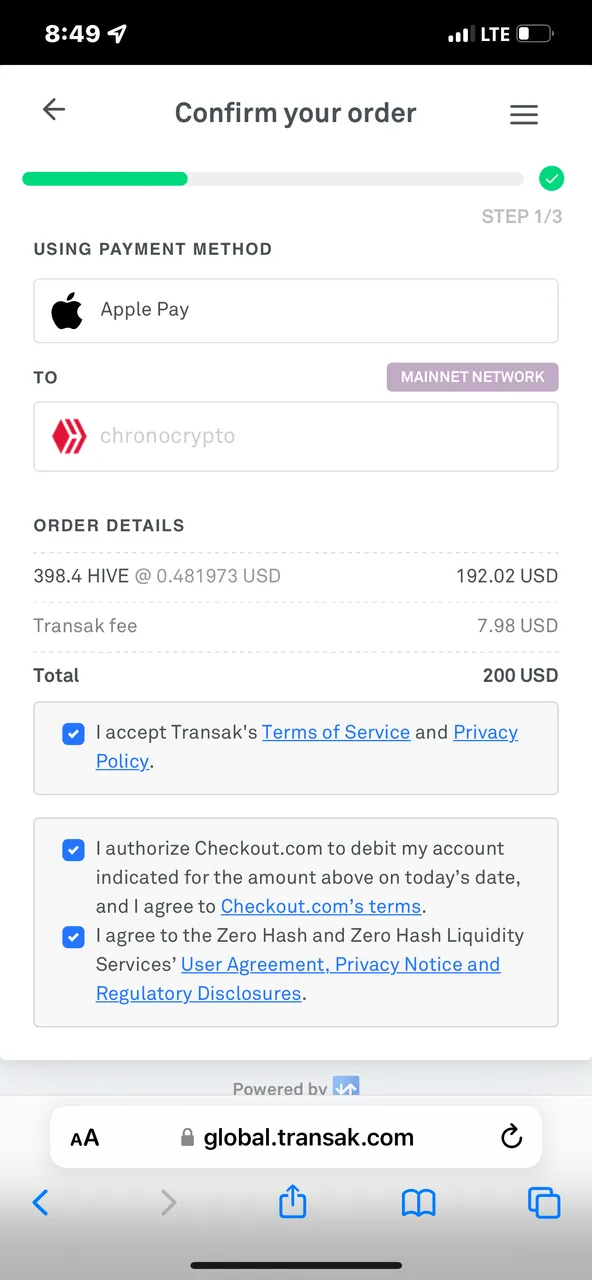The height and width of the screenshot is (1280, 592).
Task: Open Safari bookmarks
Action: (x=419, y=1202)
